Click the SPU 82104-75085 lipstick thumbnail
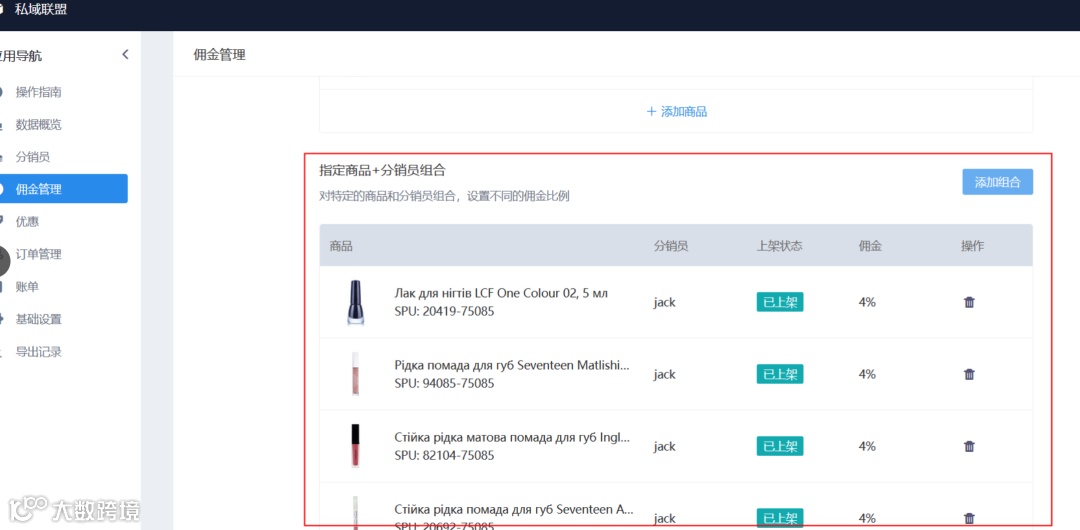 (355, 447)
